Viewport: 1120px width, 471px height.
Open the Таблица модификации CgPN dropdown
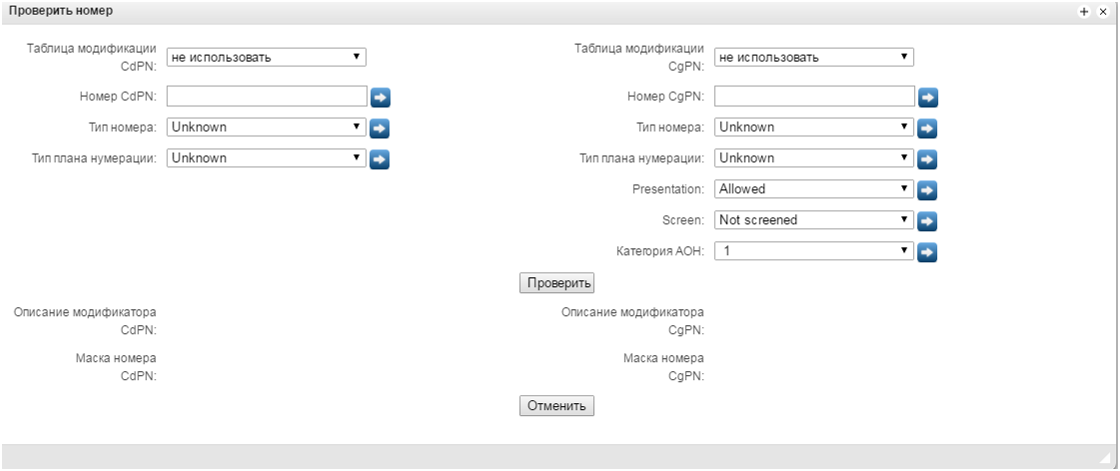814,57
